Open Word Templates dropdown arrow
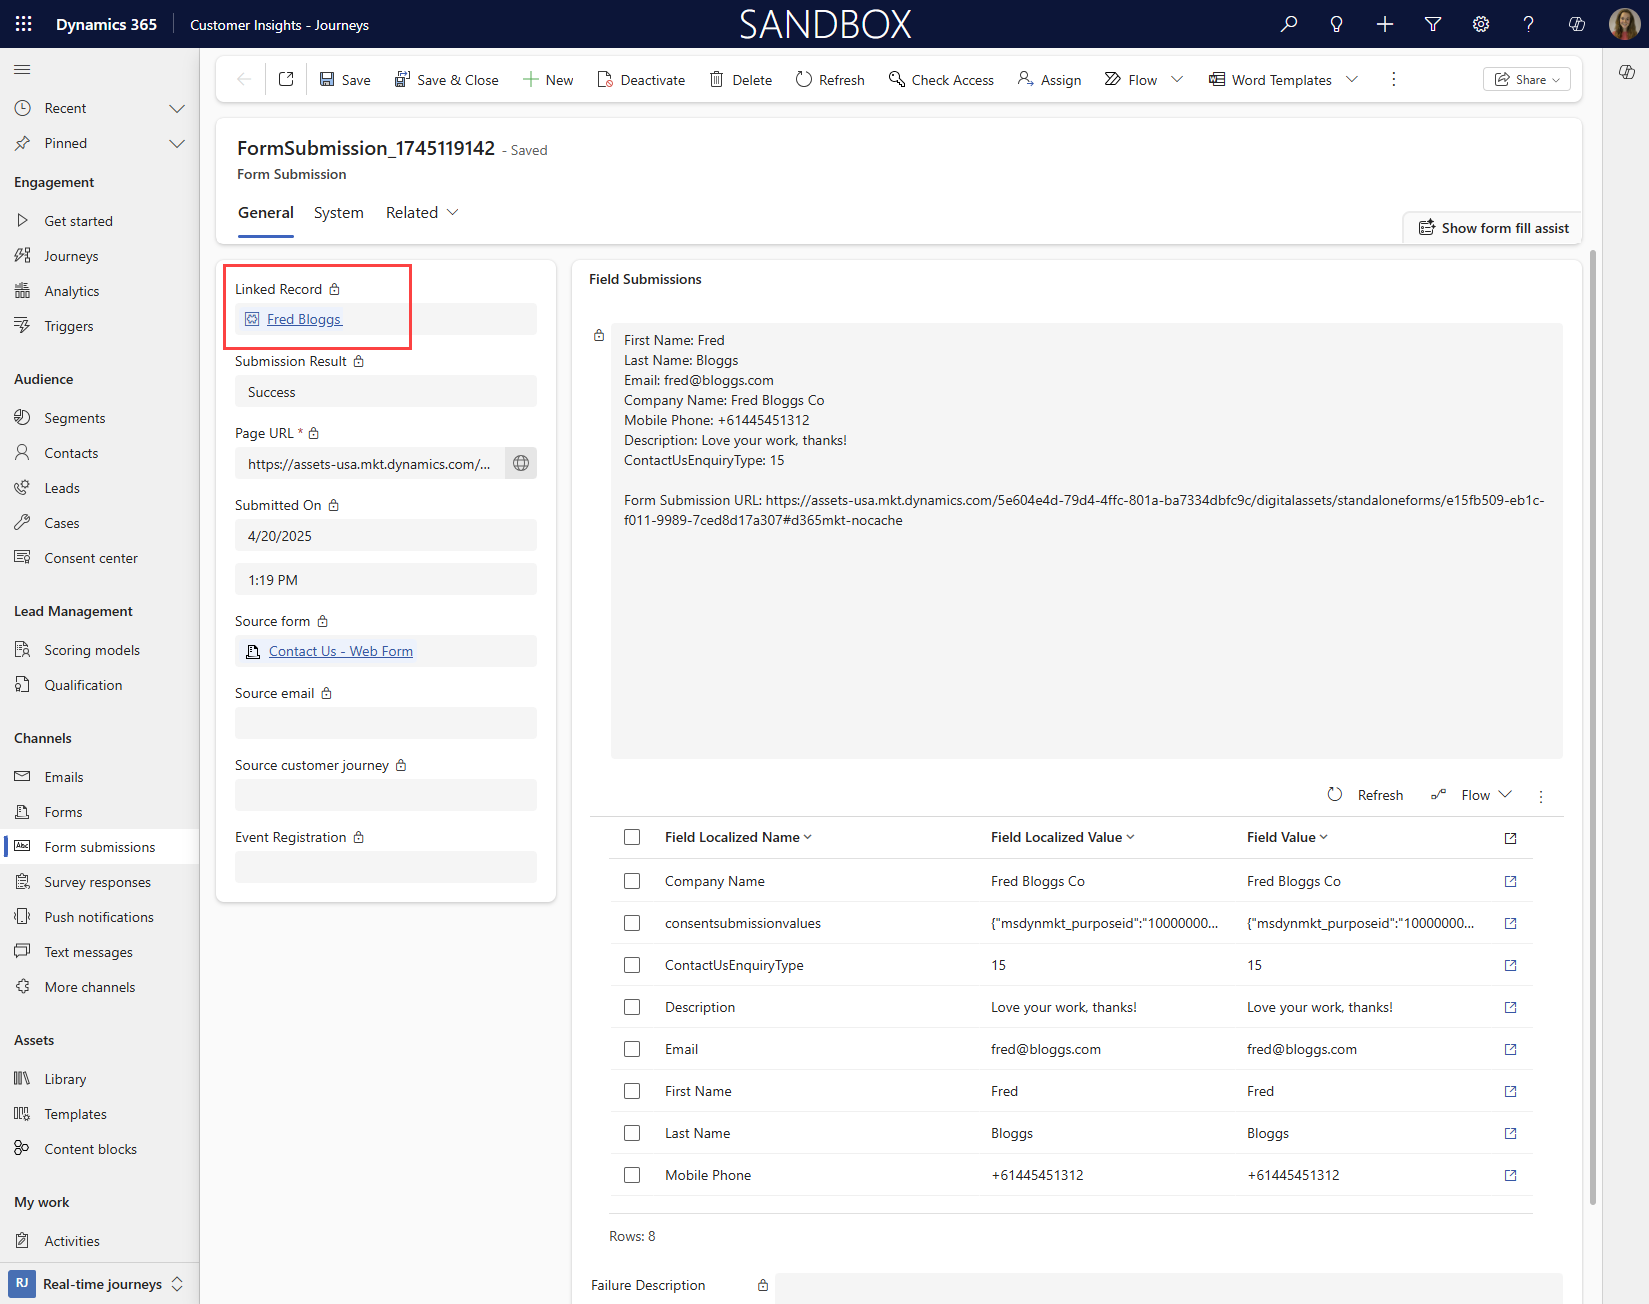1649x1304 pixels. [x=1352, y=79]
